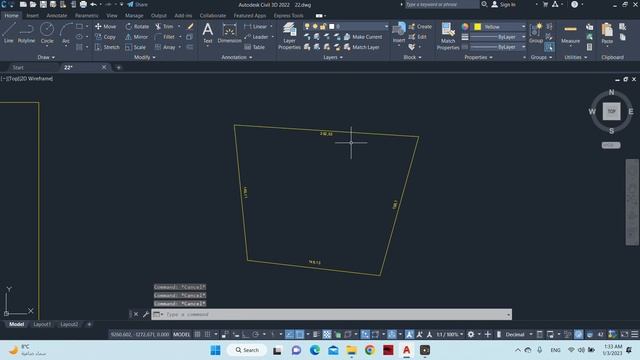The image size is (640, 360).
Task: Activate the Move command
Action: [x=105, y=27]
